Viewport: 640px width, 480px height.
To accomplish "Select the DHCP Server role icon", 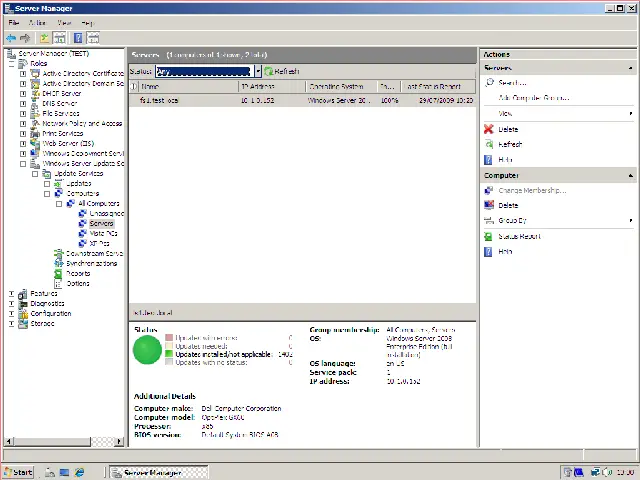I will [x=35, y=93].
